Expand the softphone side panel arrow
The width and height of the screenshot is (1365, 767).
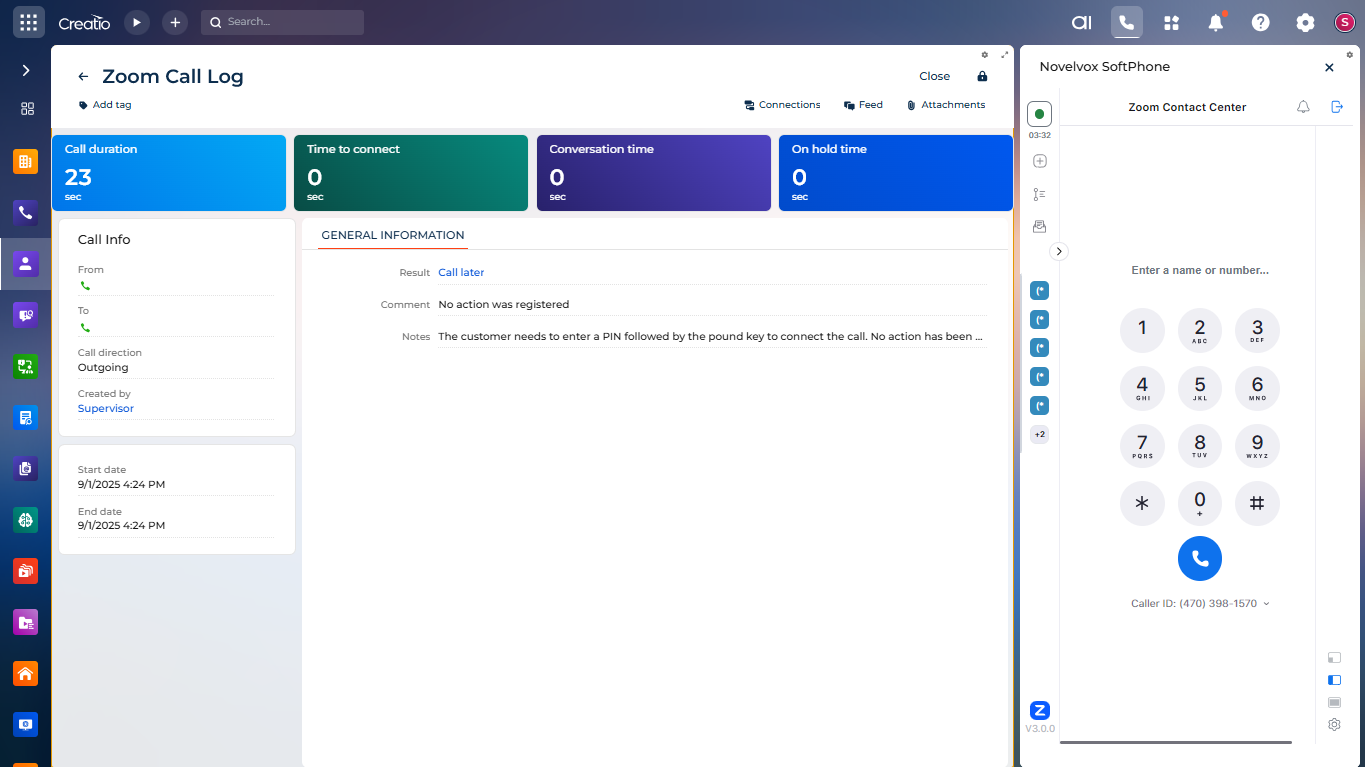point(1059,252)
